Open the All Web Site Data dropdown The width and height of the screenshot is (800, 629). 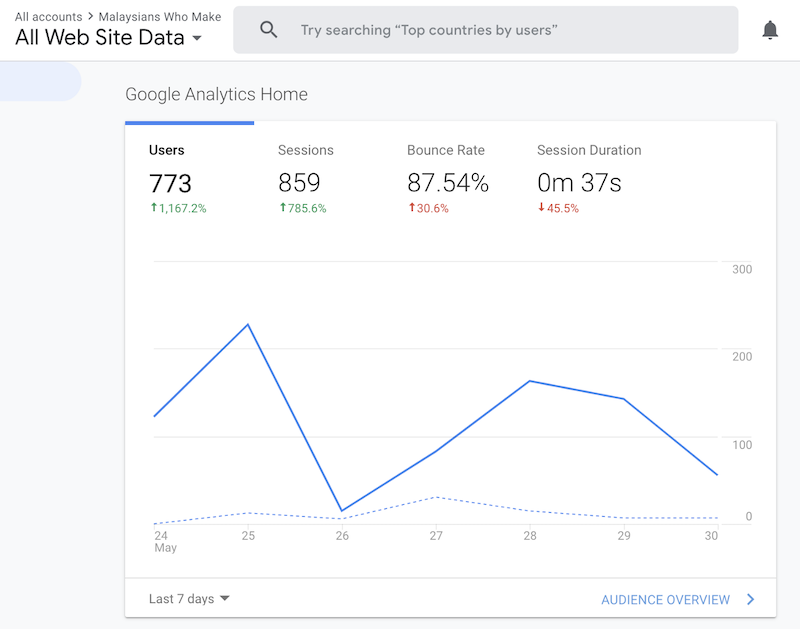click(108, 37)
